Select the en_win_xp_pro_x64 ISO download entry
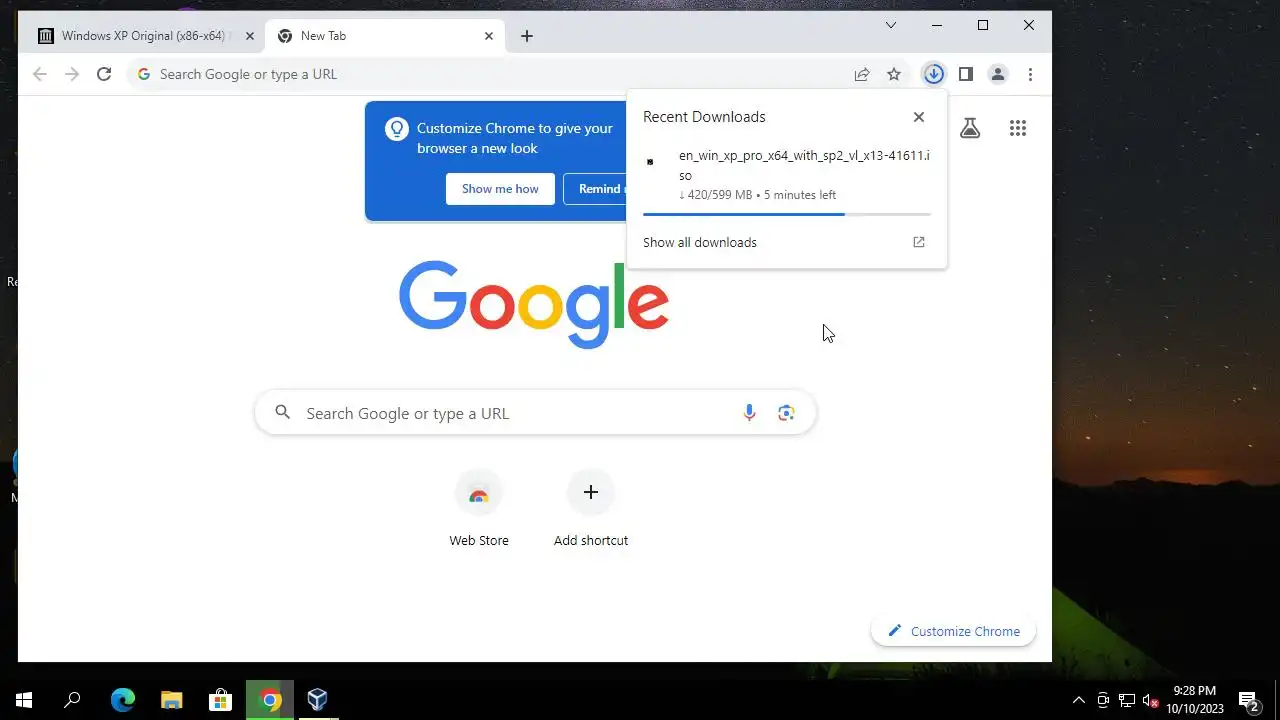Image resolution: width=1280 pixels, height=720 pixels. pos(787,175)
